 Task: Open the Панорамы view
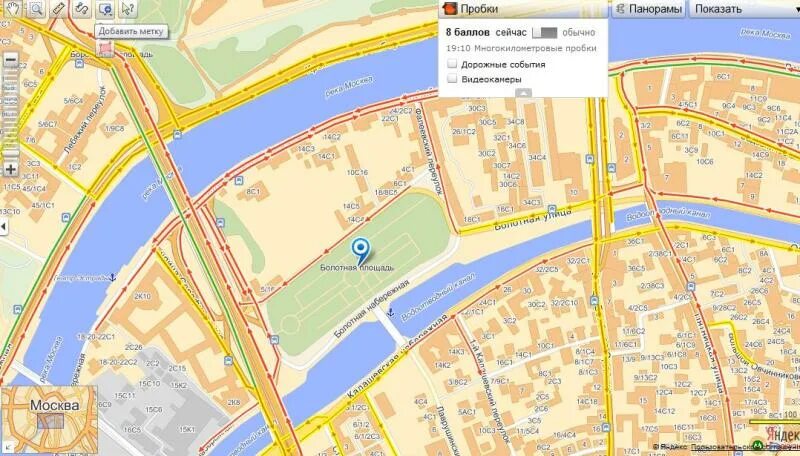[648, 9]
